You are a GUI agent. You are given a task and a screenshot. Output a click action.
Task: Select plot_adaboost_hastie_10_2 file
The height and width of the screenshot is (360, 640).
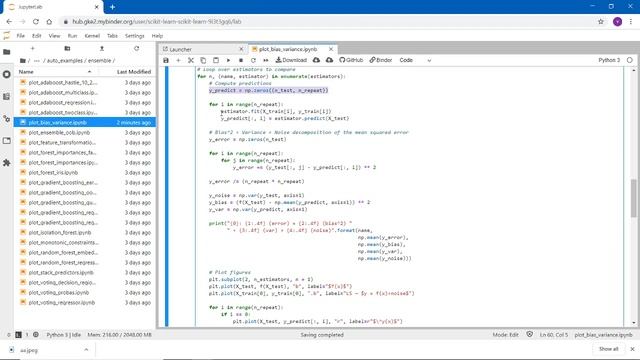(x=85, y=82)
